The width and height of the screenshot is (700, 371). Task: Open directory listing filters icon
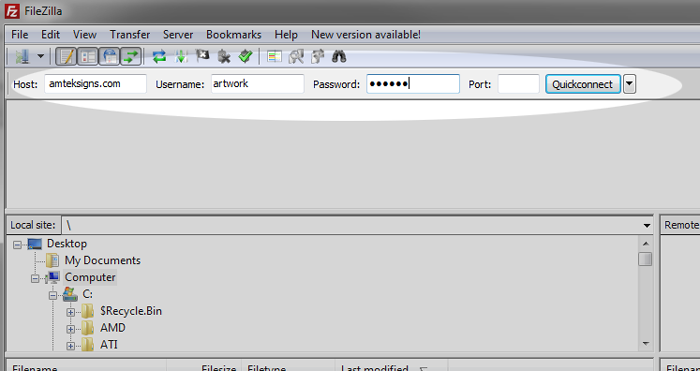274,57
